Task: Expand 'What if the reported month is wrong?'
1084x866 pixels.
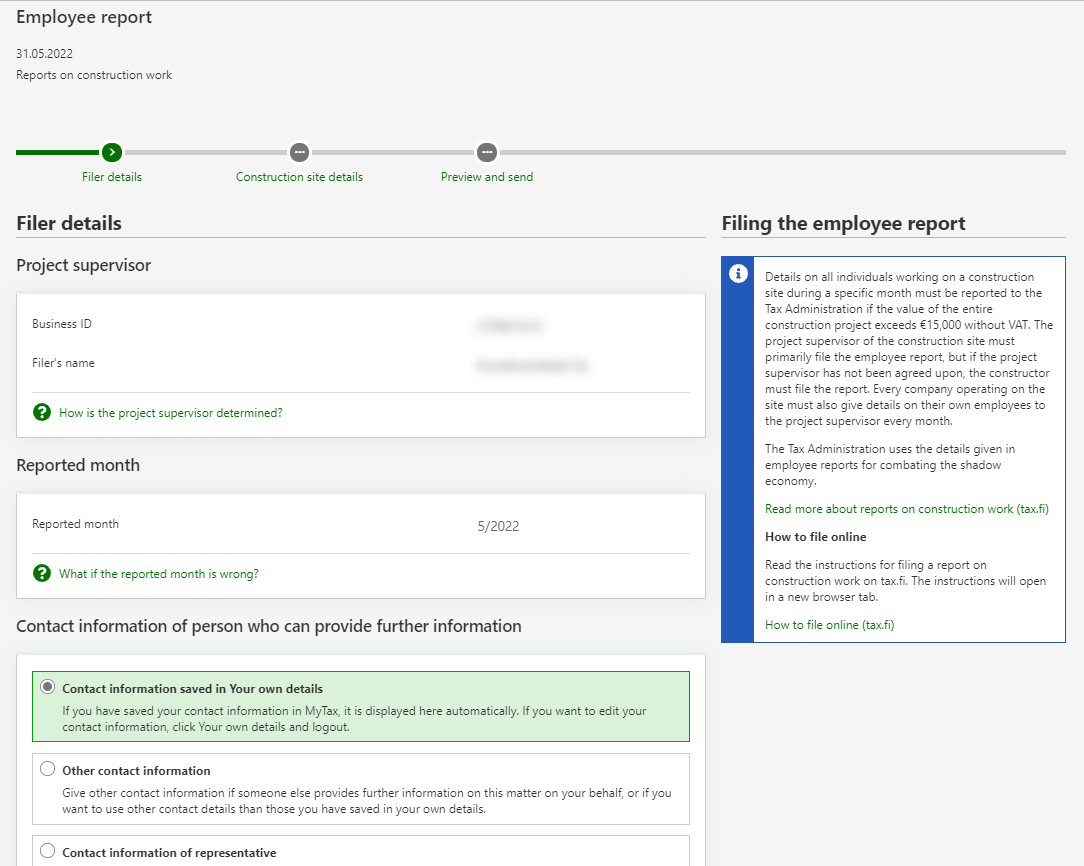Action: 158,574
